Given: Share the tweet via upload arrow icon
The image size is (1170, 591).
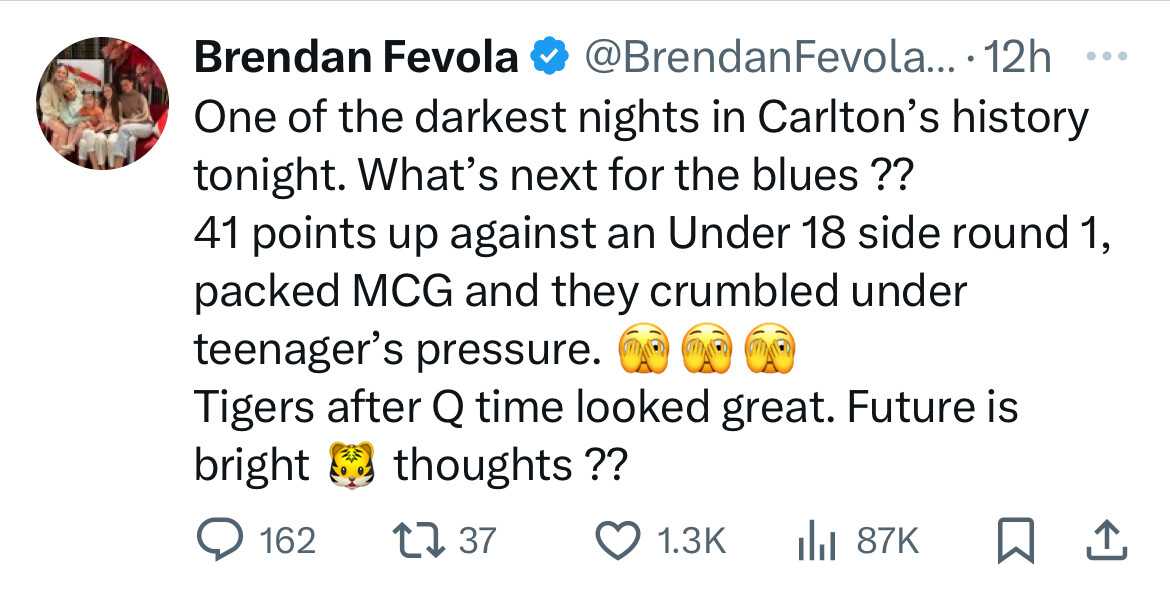Looking at the screenshot, I should pos(1106,540).
